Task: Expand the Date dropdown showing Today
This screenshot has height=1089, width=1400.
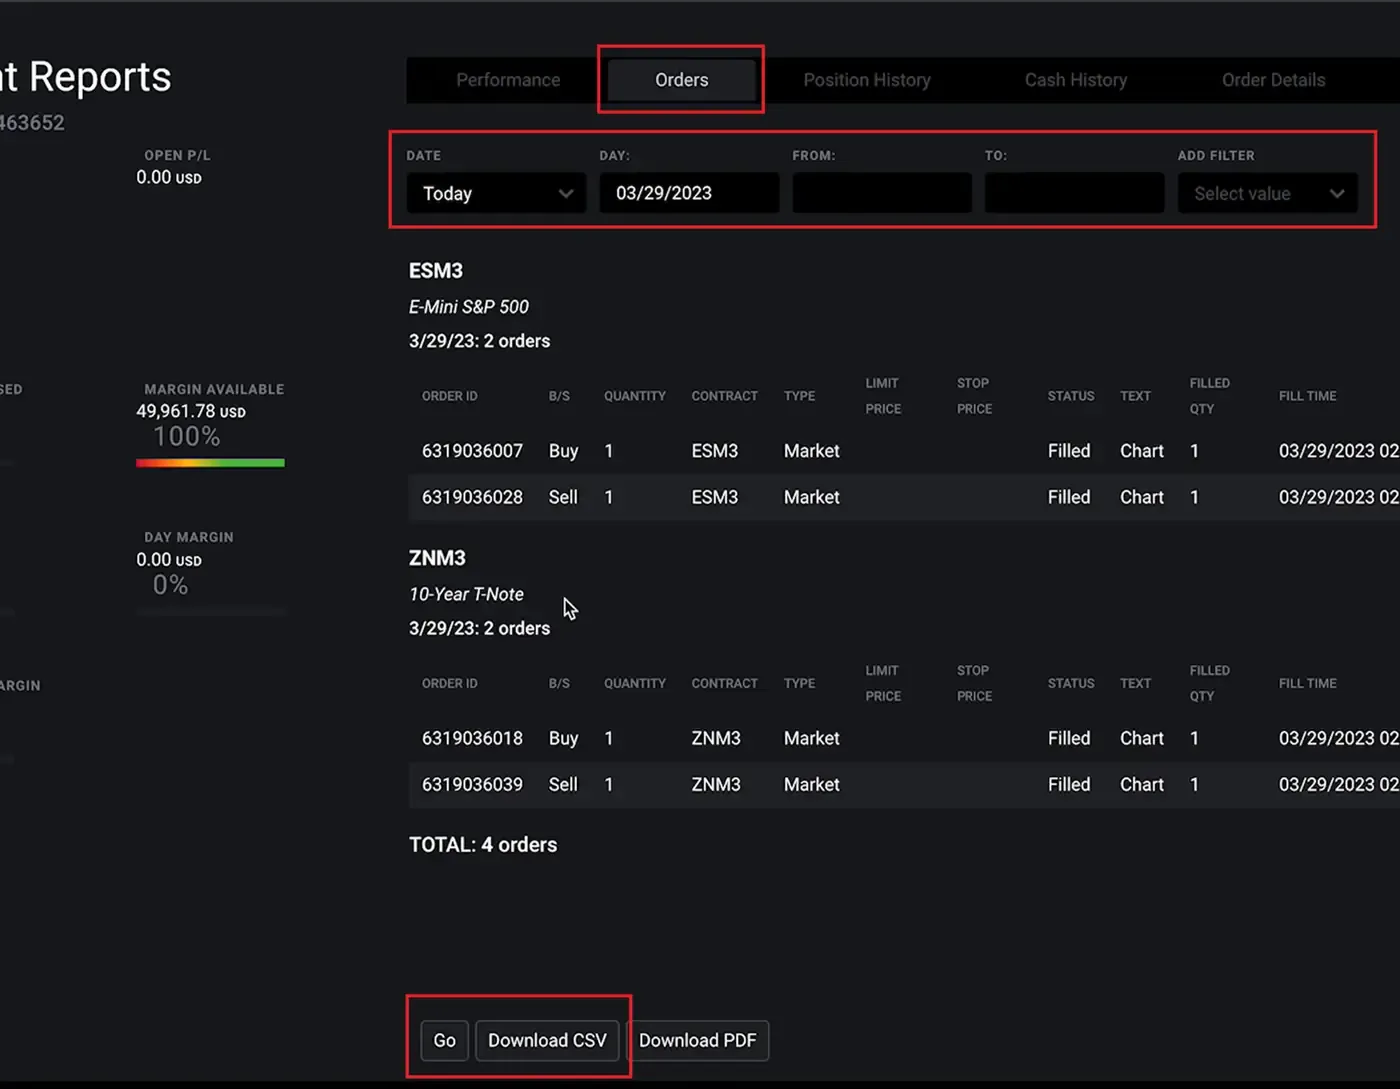Action: pos(496,193)
